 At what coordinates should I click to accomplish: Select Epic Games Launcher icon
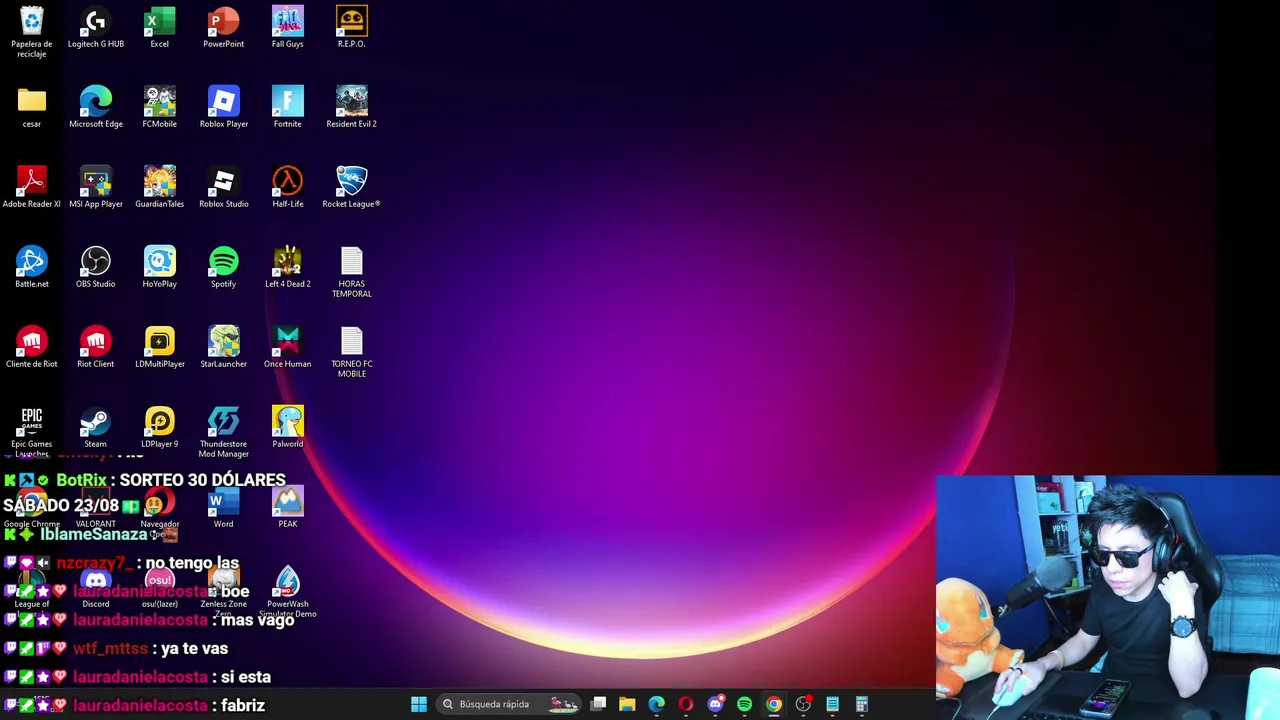(32, 432)
